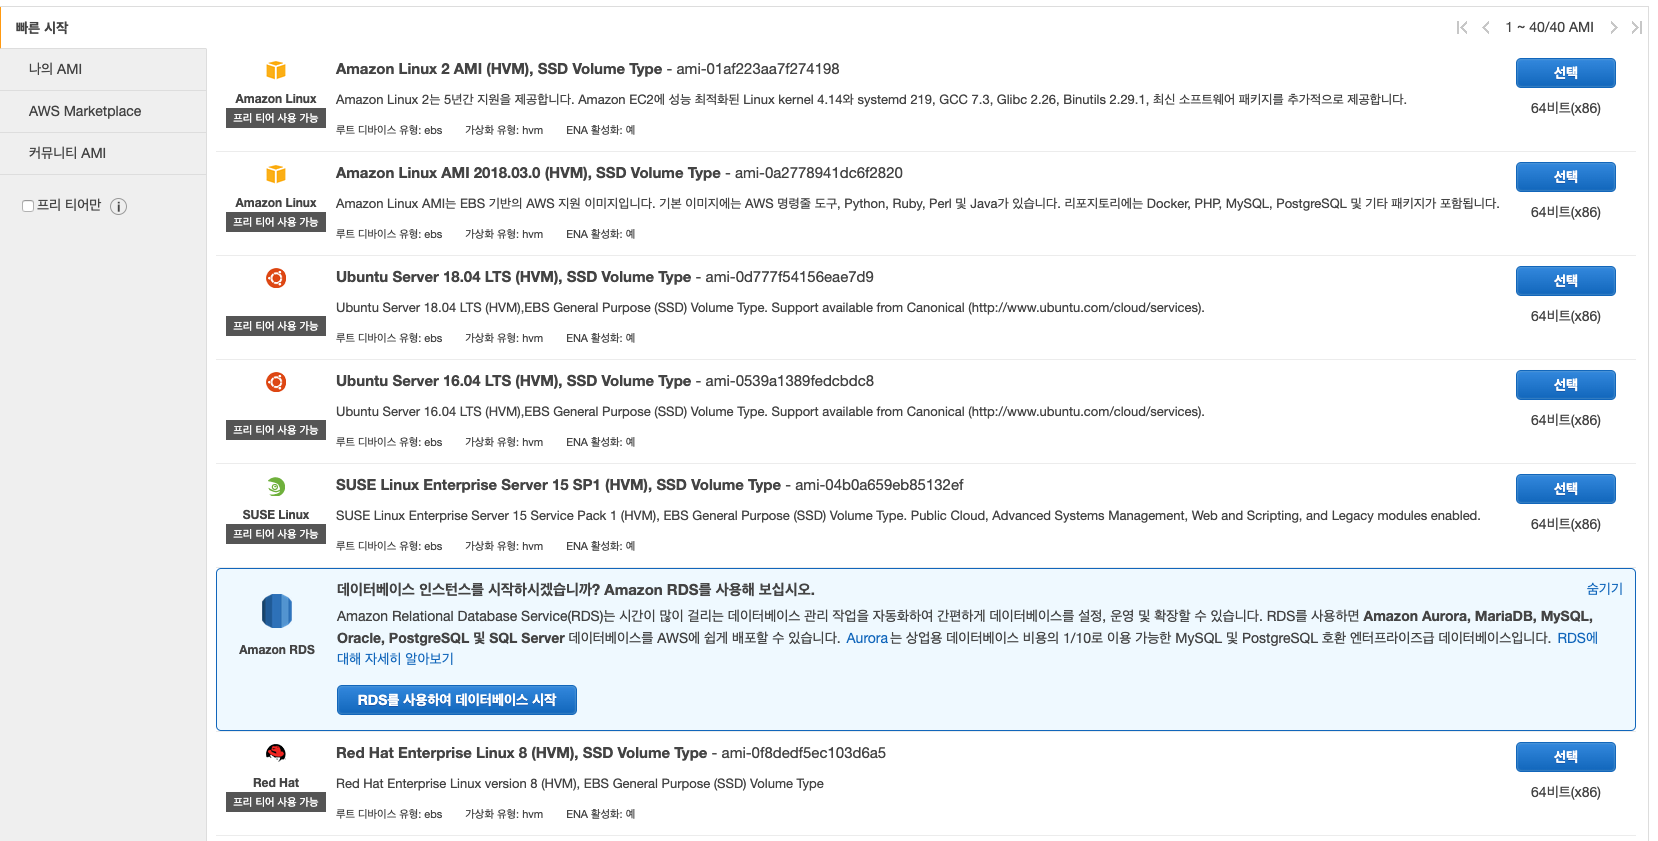
Task: Select Amazon Linux 2 AMI with 선택 button
Action: coord(1565,73)
